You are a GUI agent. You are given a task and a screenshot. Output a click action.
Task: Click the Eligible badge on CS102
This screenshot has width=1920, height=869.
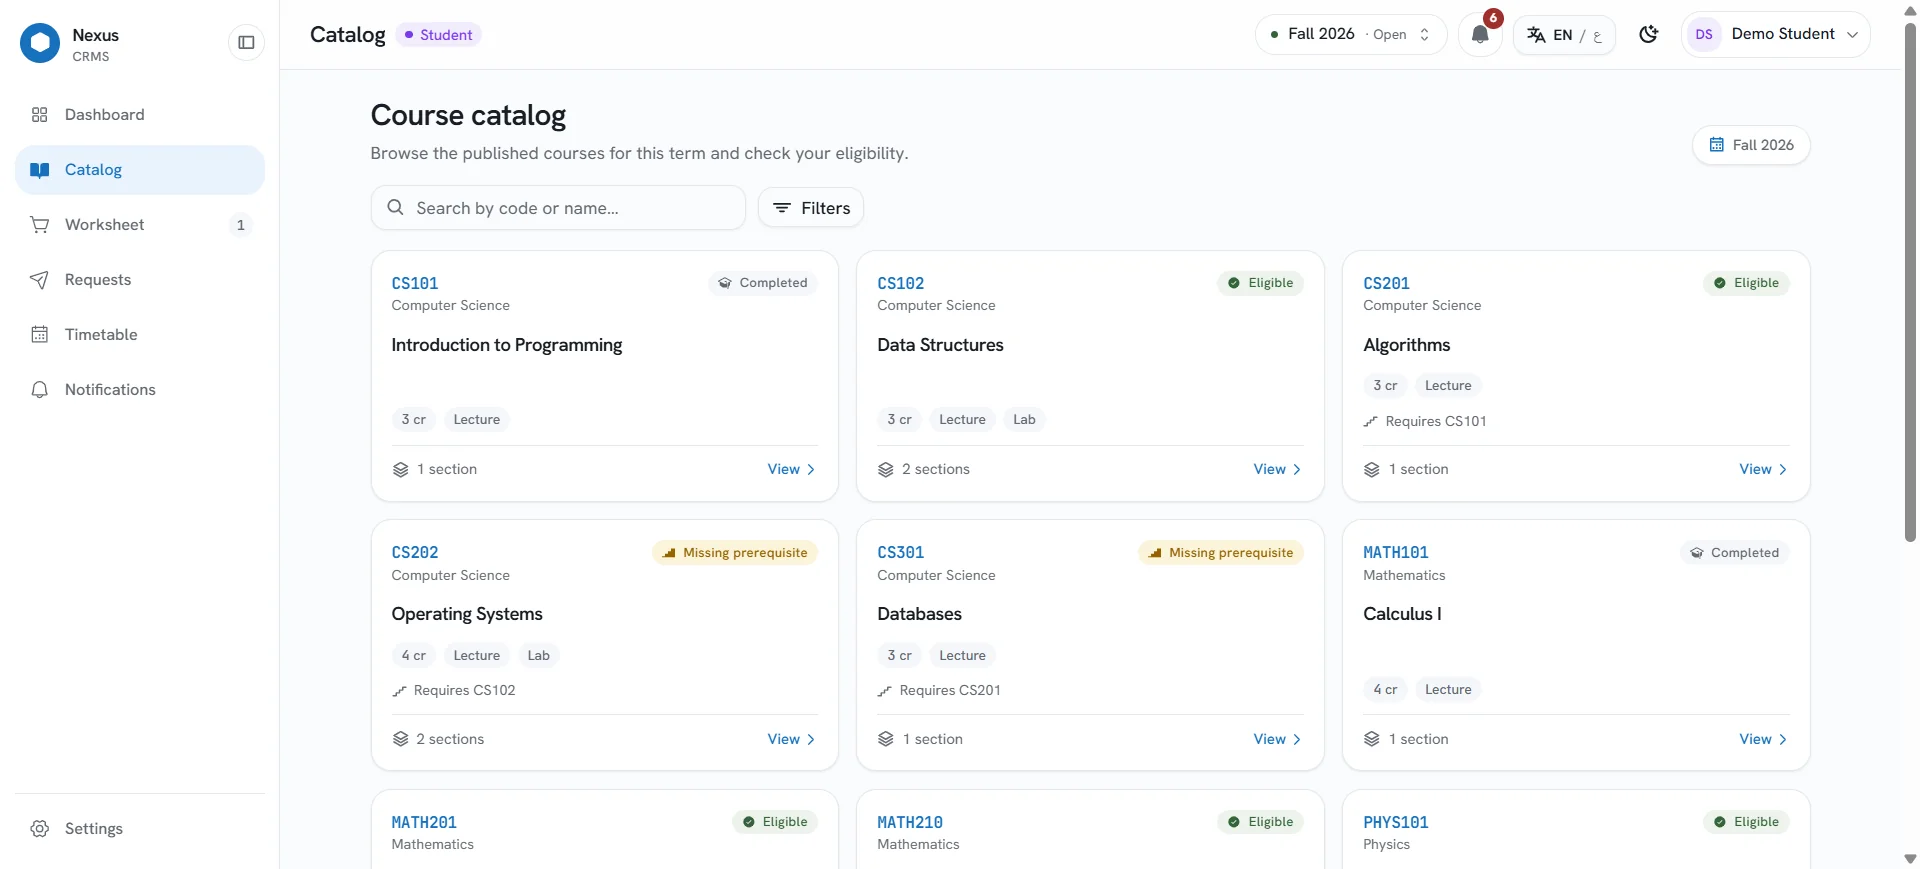[1260, 283]
